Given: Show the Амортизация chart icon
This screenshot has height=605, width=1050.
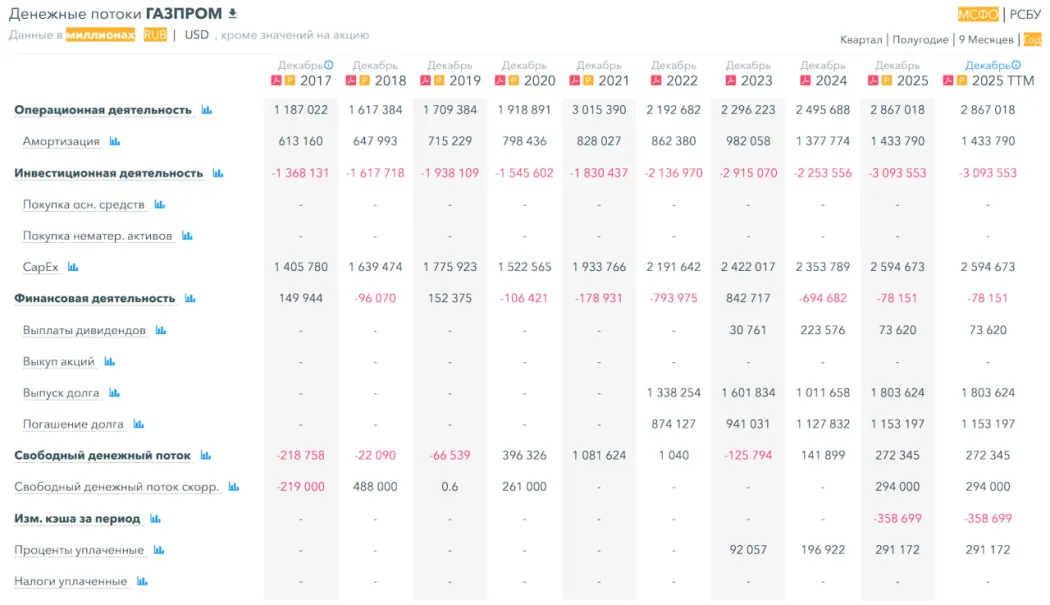Looking at the screenshot, I should (115, 141).
